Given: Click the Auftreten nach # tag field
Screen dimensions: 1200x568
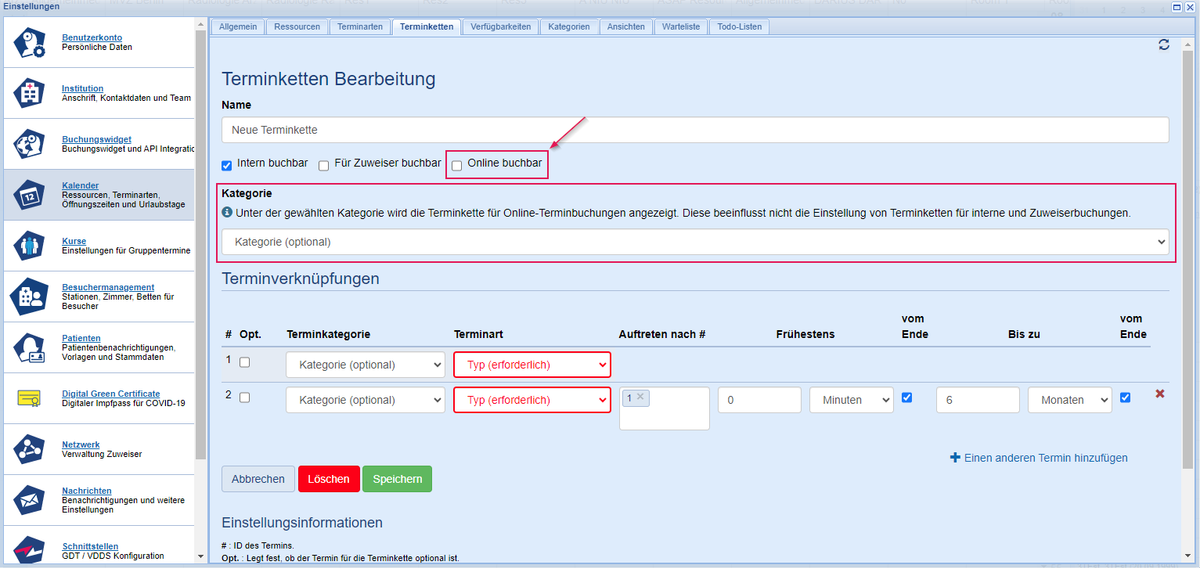Looking at the screenshot, I should (x=664, y=408).
